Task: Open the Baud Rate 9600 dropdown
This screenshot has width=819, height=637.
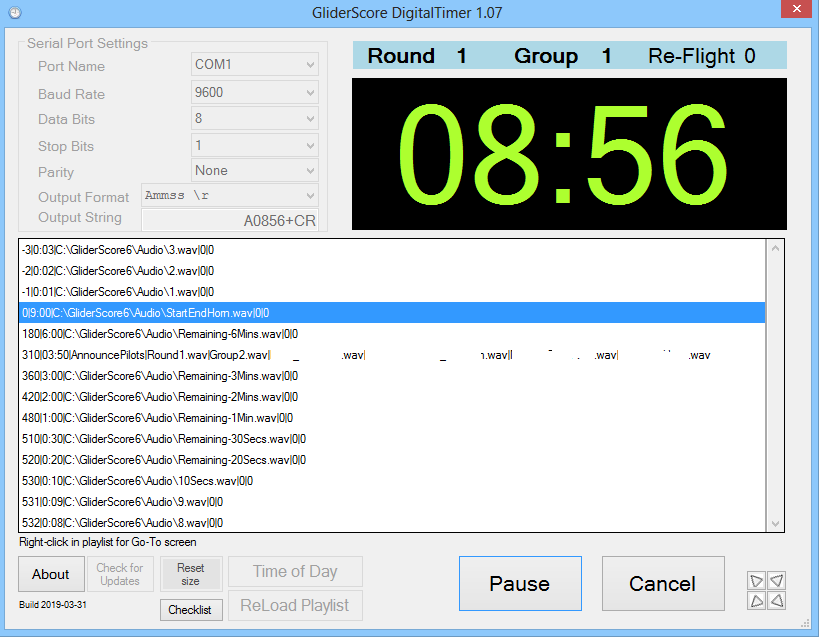Action: [x=255, y=92]
